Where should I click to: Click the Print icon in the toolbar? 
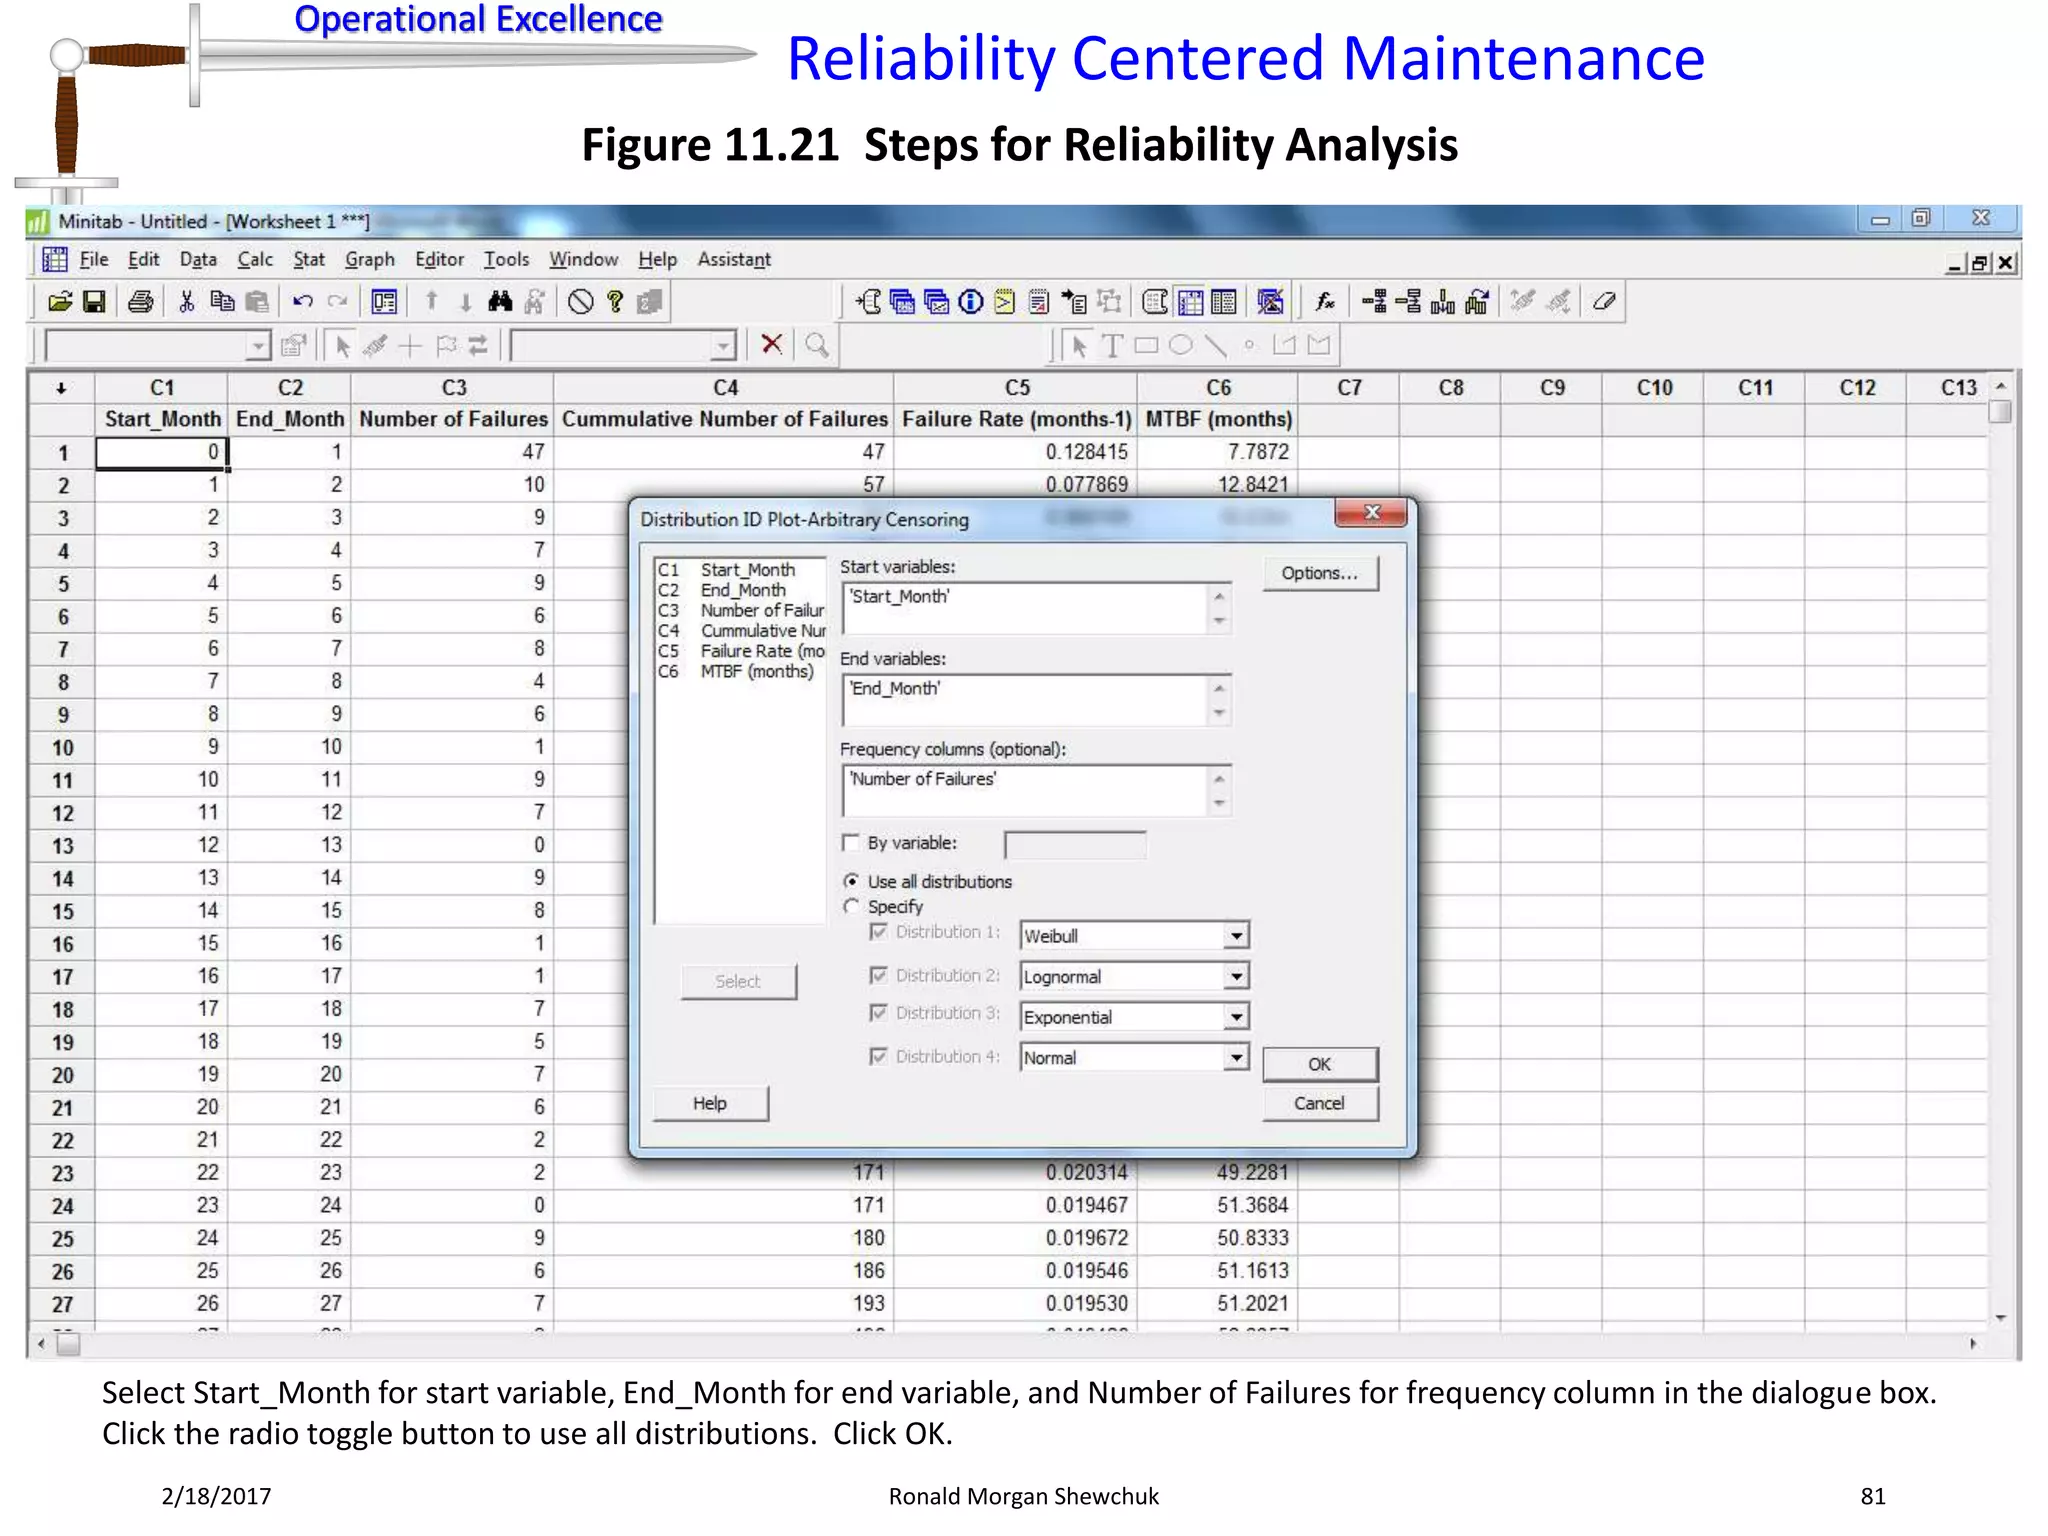141,301
